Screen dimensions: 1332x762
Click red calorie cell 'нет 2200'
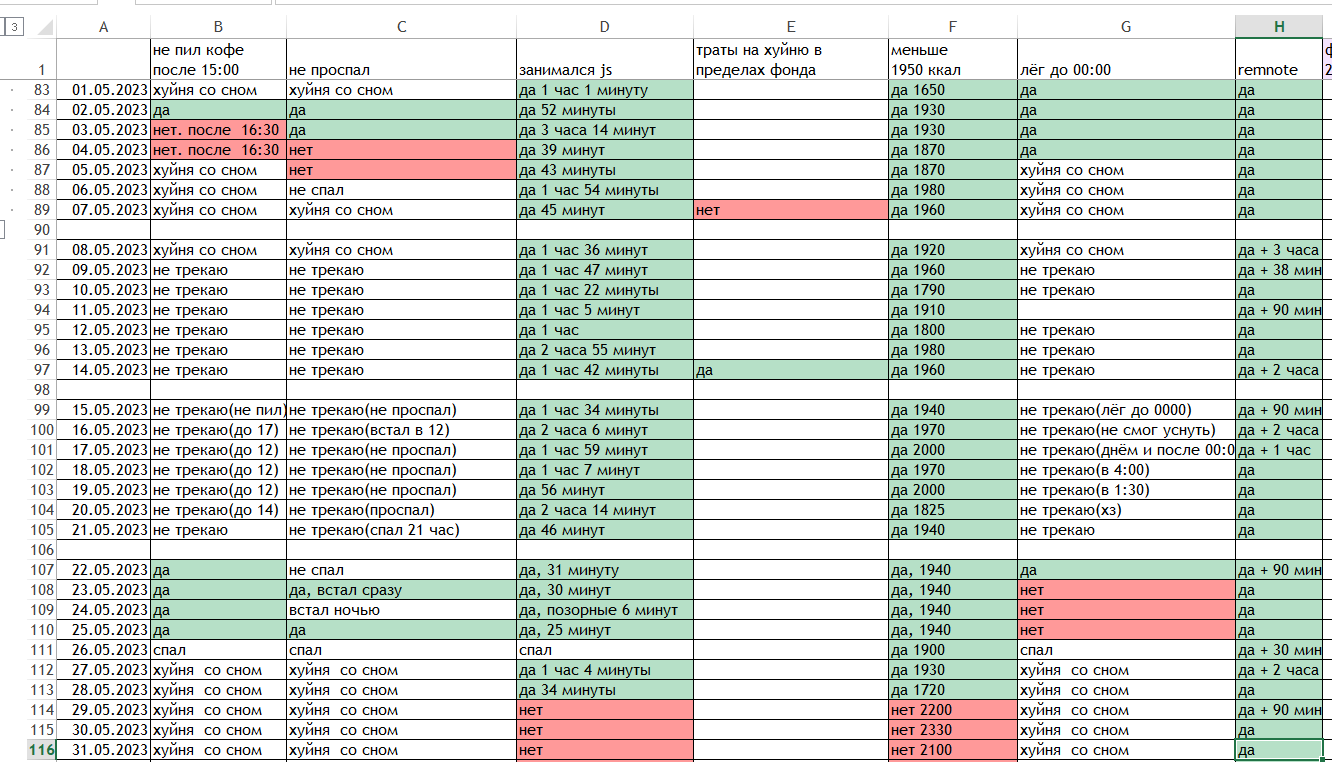coord(952,710)
